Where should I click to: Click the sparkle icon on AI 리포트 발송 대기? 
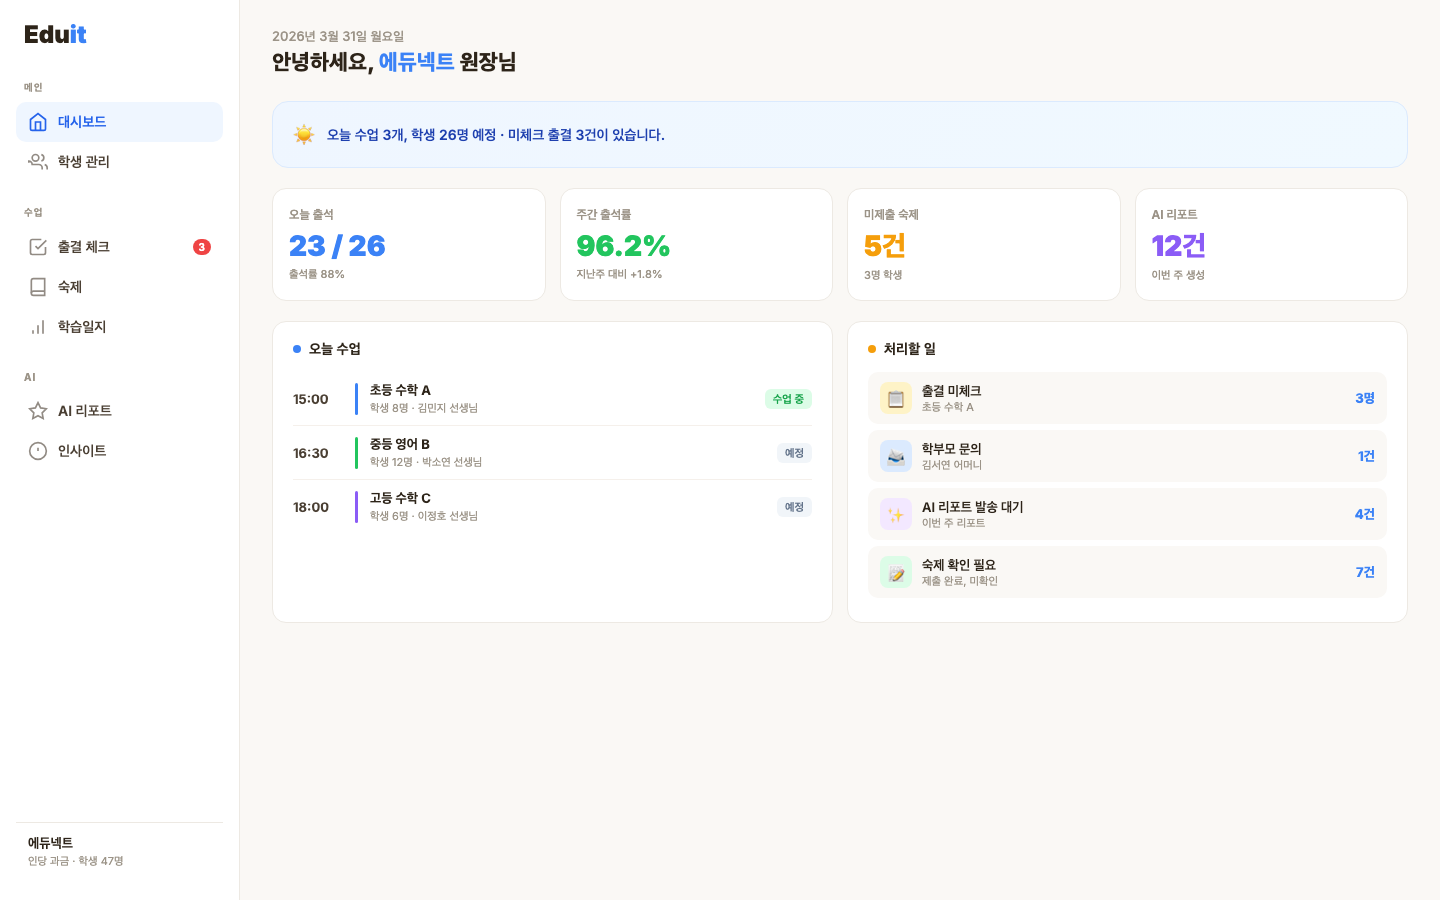[895, 514]
